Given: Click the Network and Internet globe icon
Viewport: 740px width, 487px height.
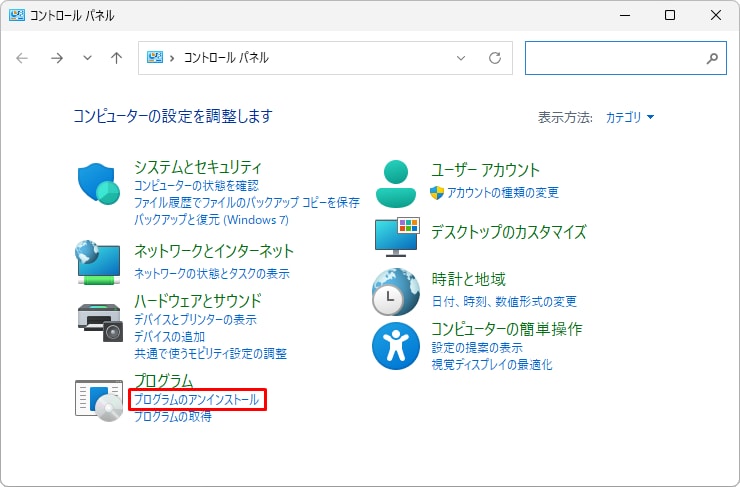Looking at the screenshot, I should point(98,262).
